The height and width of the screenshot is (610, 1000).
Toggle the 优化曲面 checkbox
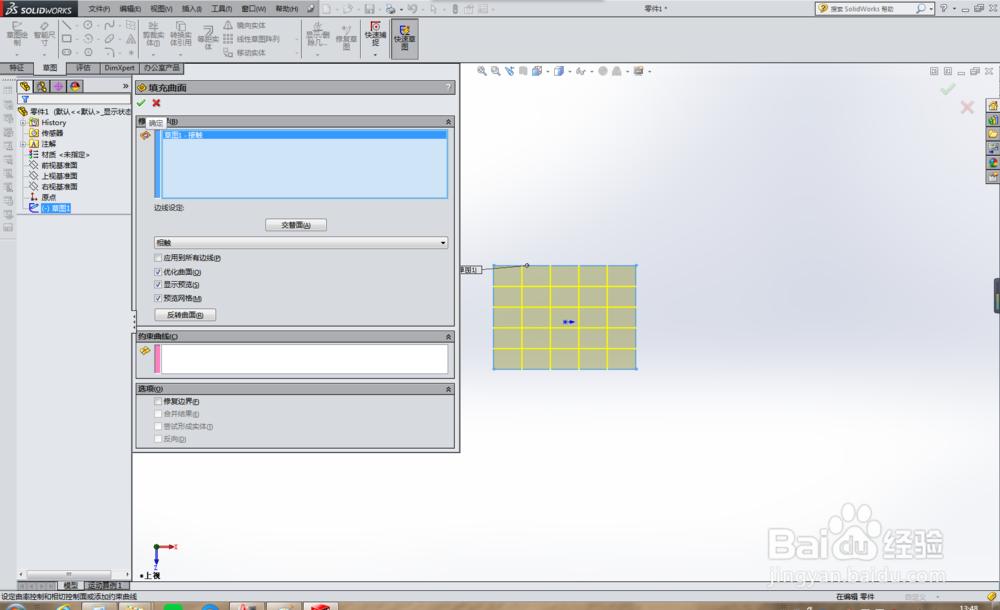(158, 272)
